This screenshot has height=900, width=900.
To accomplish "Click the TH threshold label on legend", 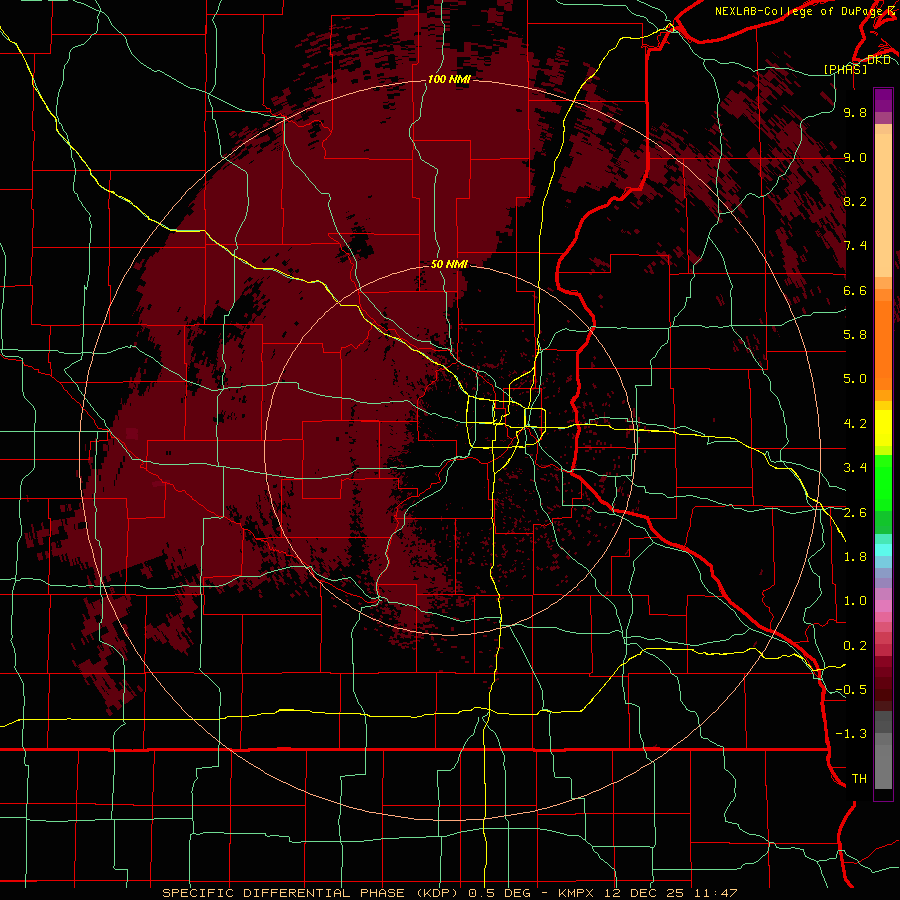I will pyautogui.click(x=859, y=779).
